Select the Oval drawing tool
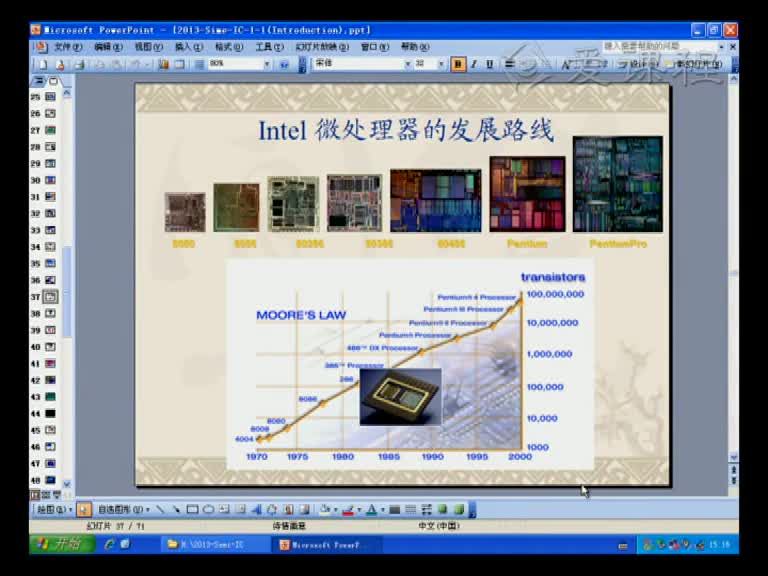The height and width of the screenshot is (576, 768). pyautogui.click(x=208, y=509)
